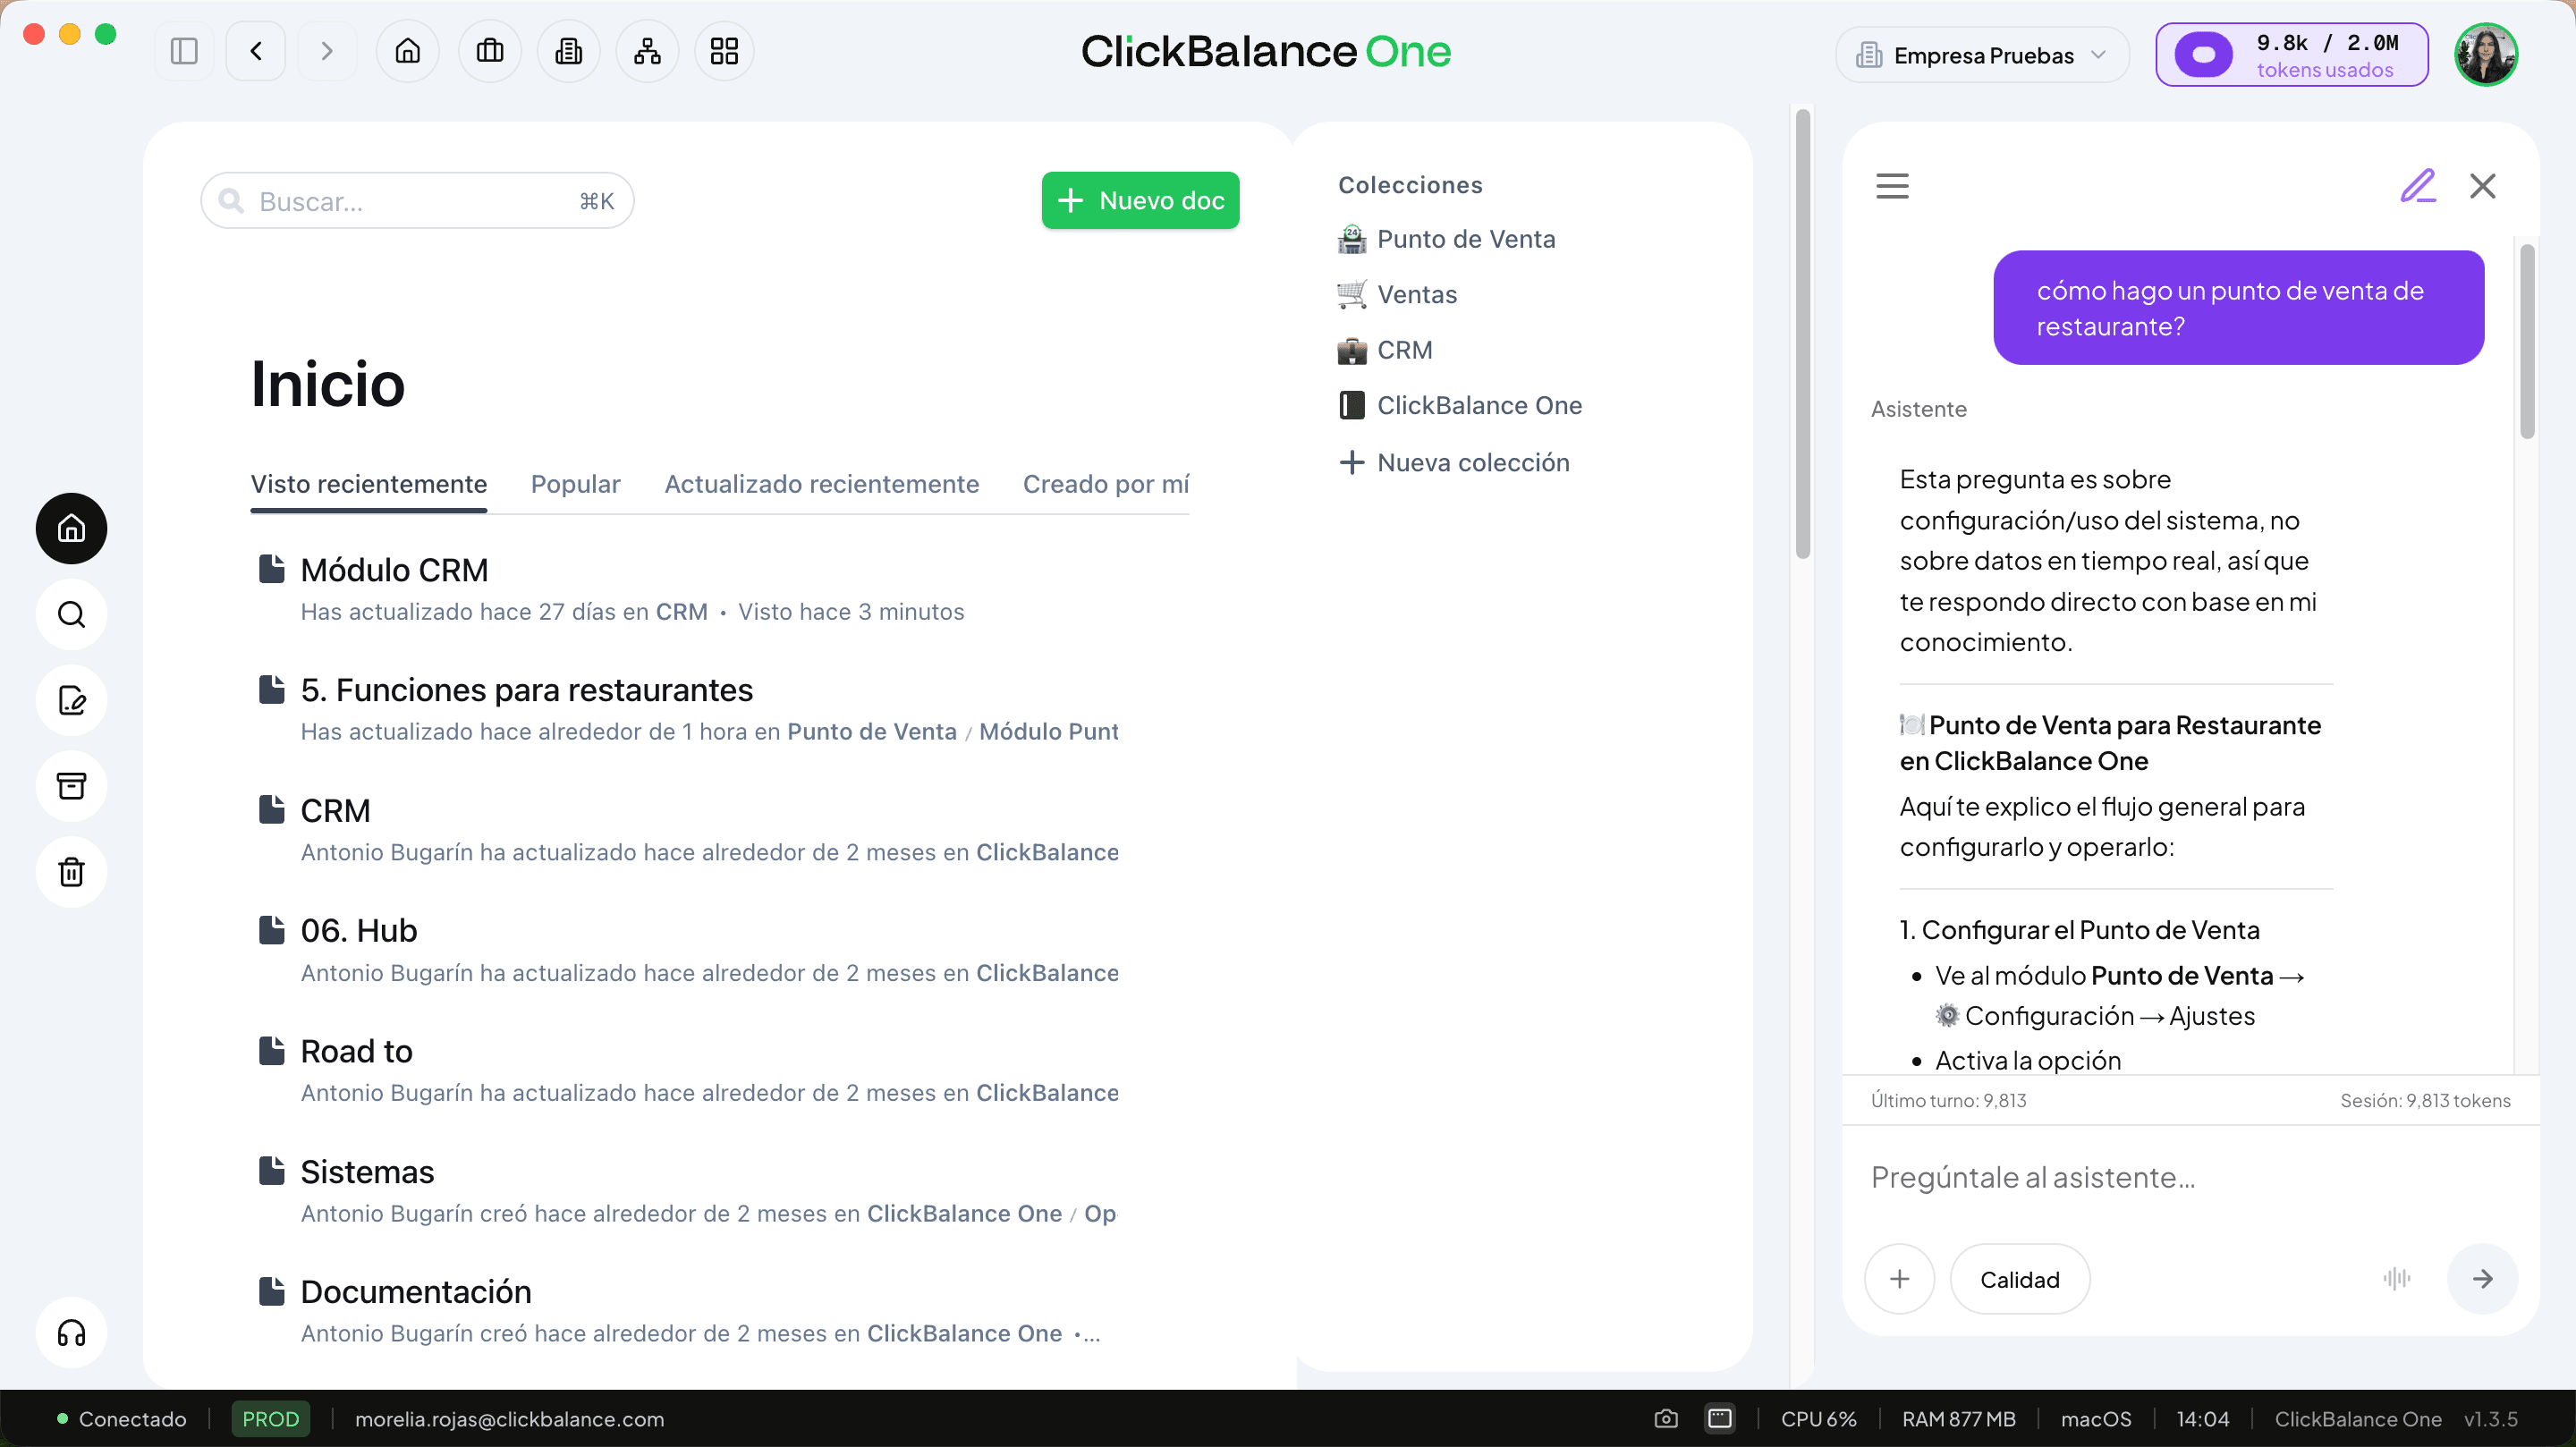Switch to Actualizado recientemente tab
Image resolution: width=2576 pixels, height=1447 pixels.
[x=822, y=485]
